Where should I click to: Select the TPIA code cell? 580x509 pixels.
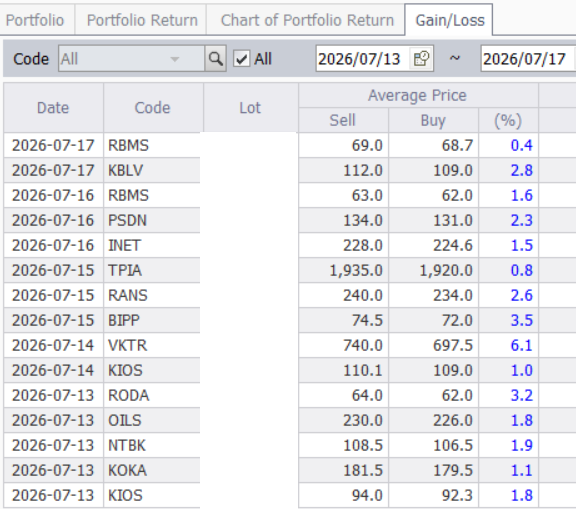point(152,270)
